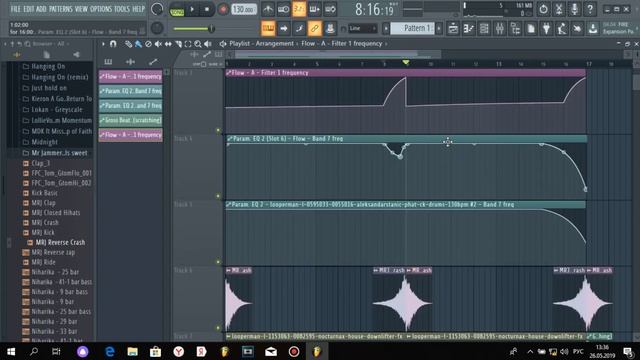Open the Browser/plugin picker toolbar icon

pyautogui.click(x=515, y=28)
